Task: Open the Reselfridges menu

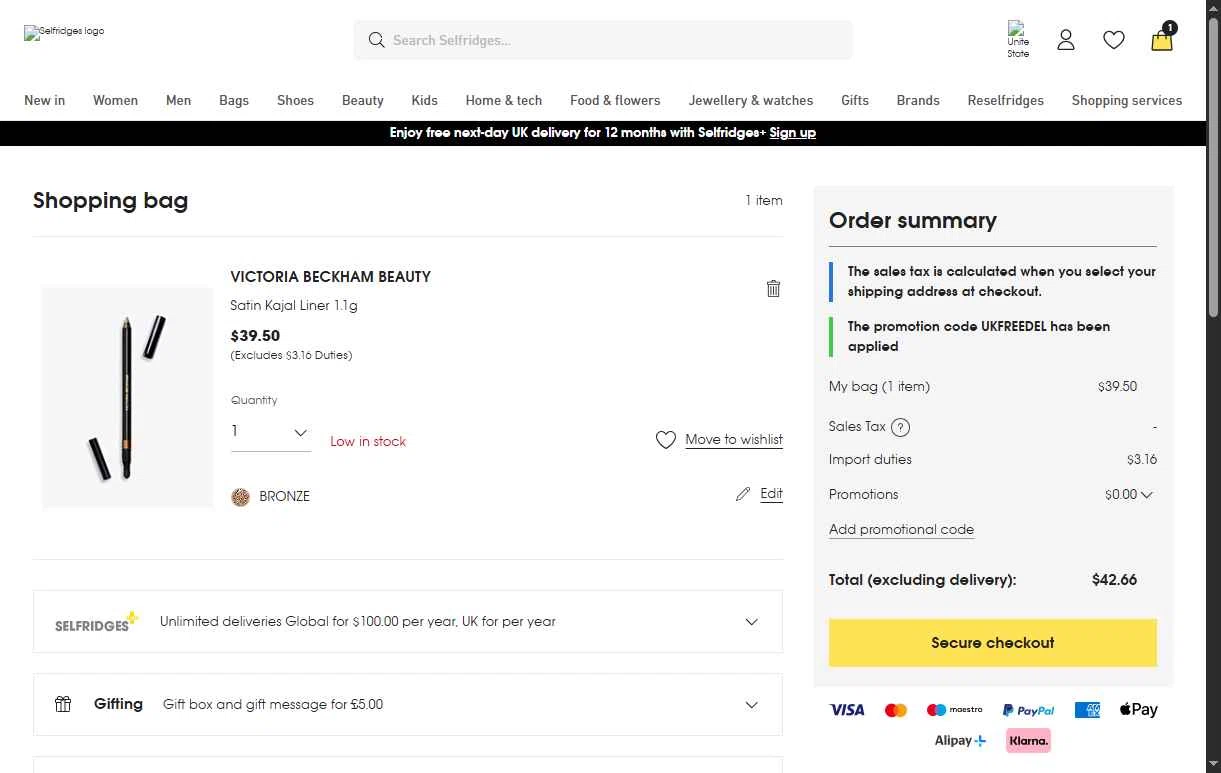Action: pyautogui.click(x=1006, y=100)
